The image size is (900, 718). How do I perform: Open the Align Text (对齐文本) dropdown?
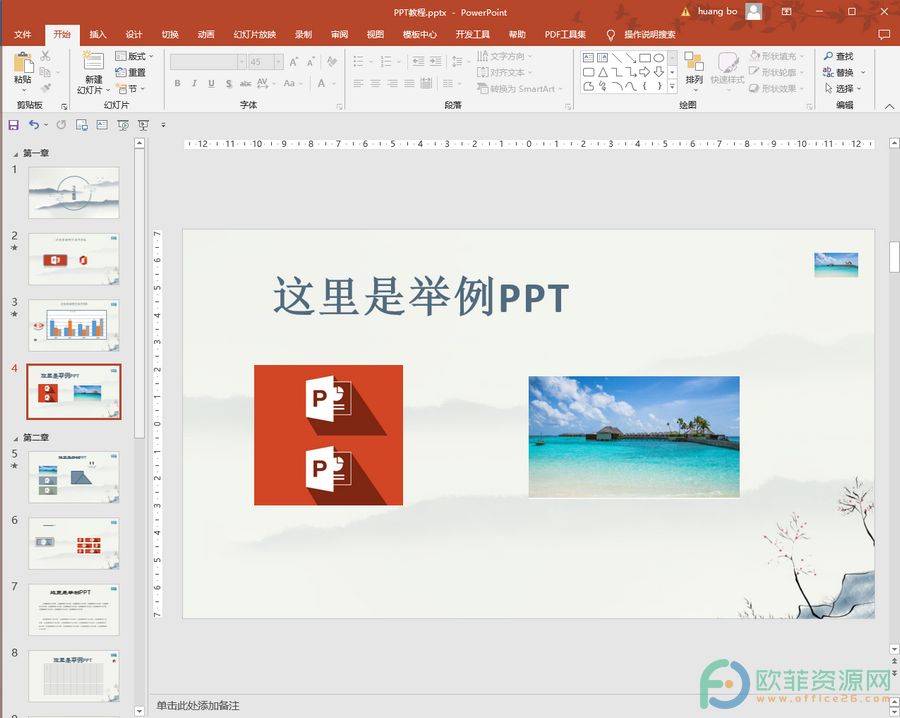[505, 72]
